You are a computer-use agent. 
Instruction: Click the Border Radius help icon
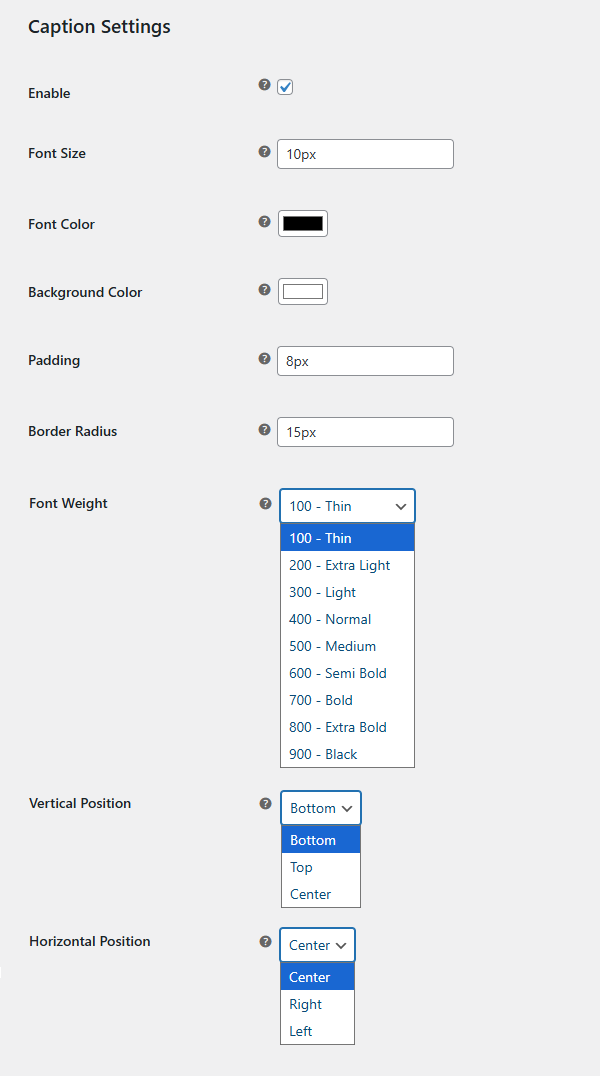point(264,428)
